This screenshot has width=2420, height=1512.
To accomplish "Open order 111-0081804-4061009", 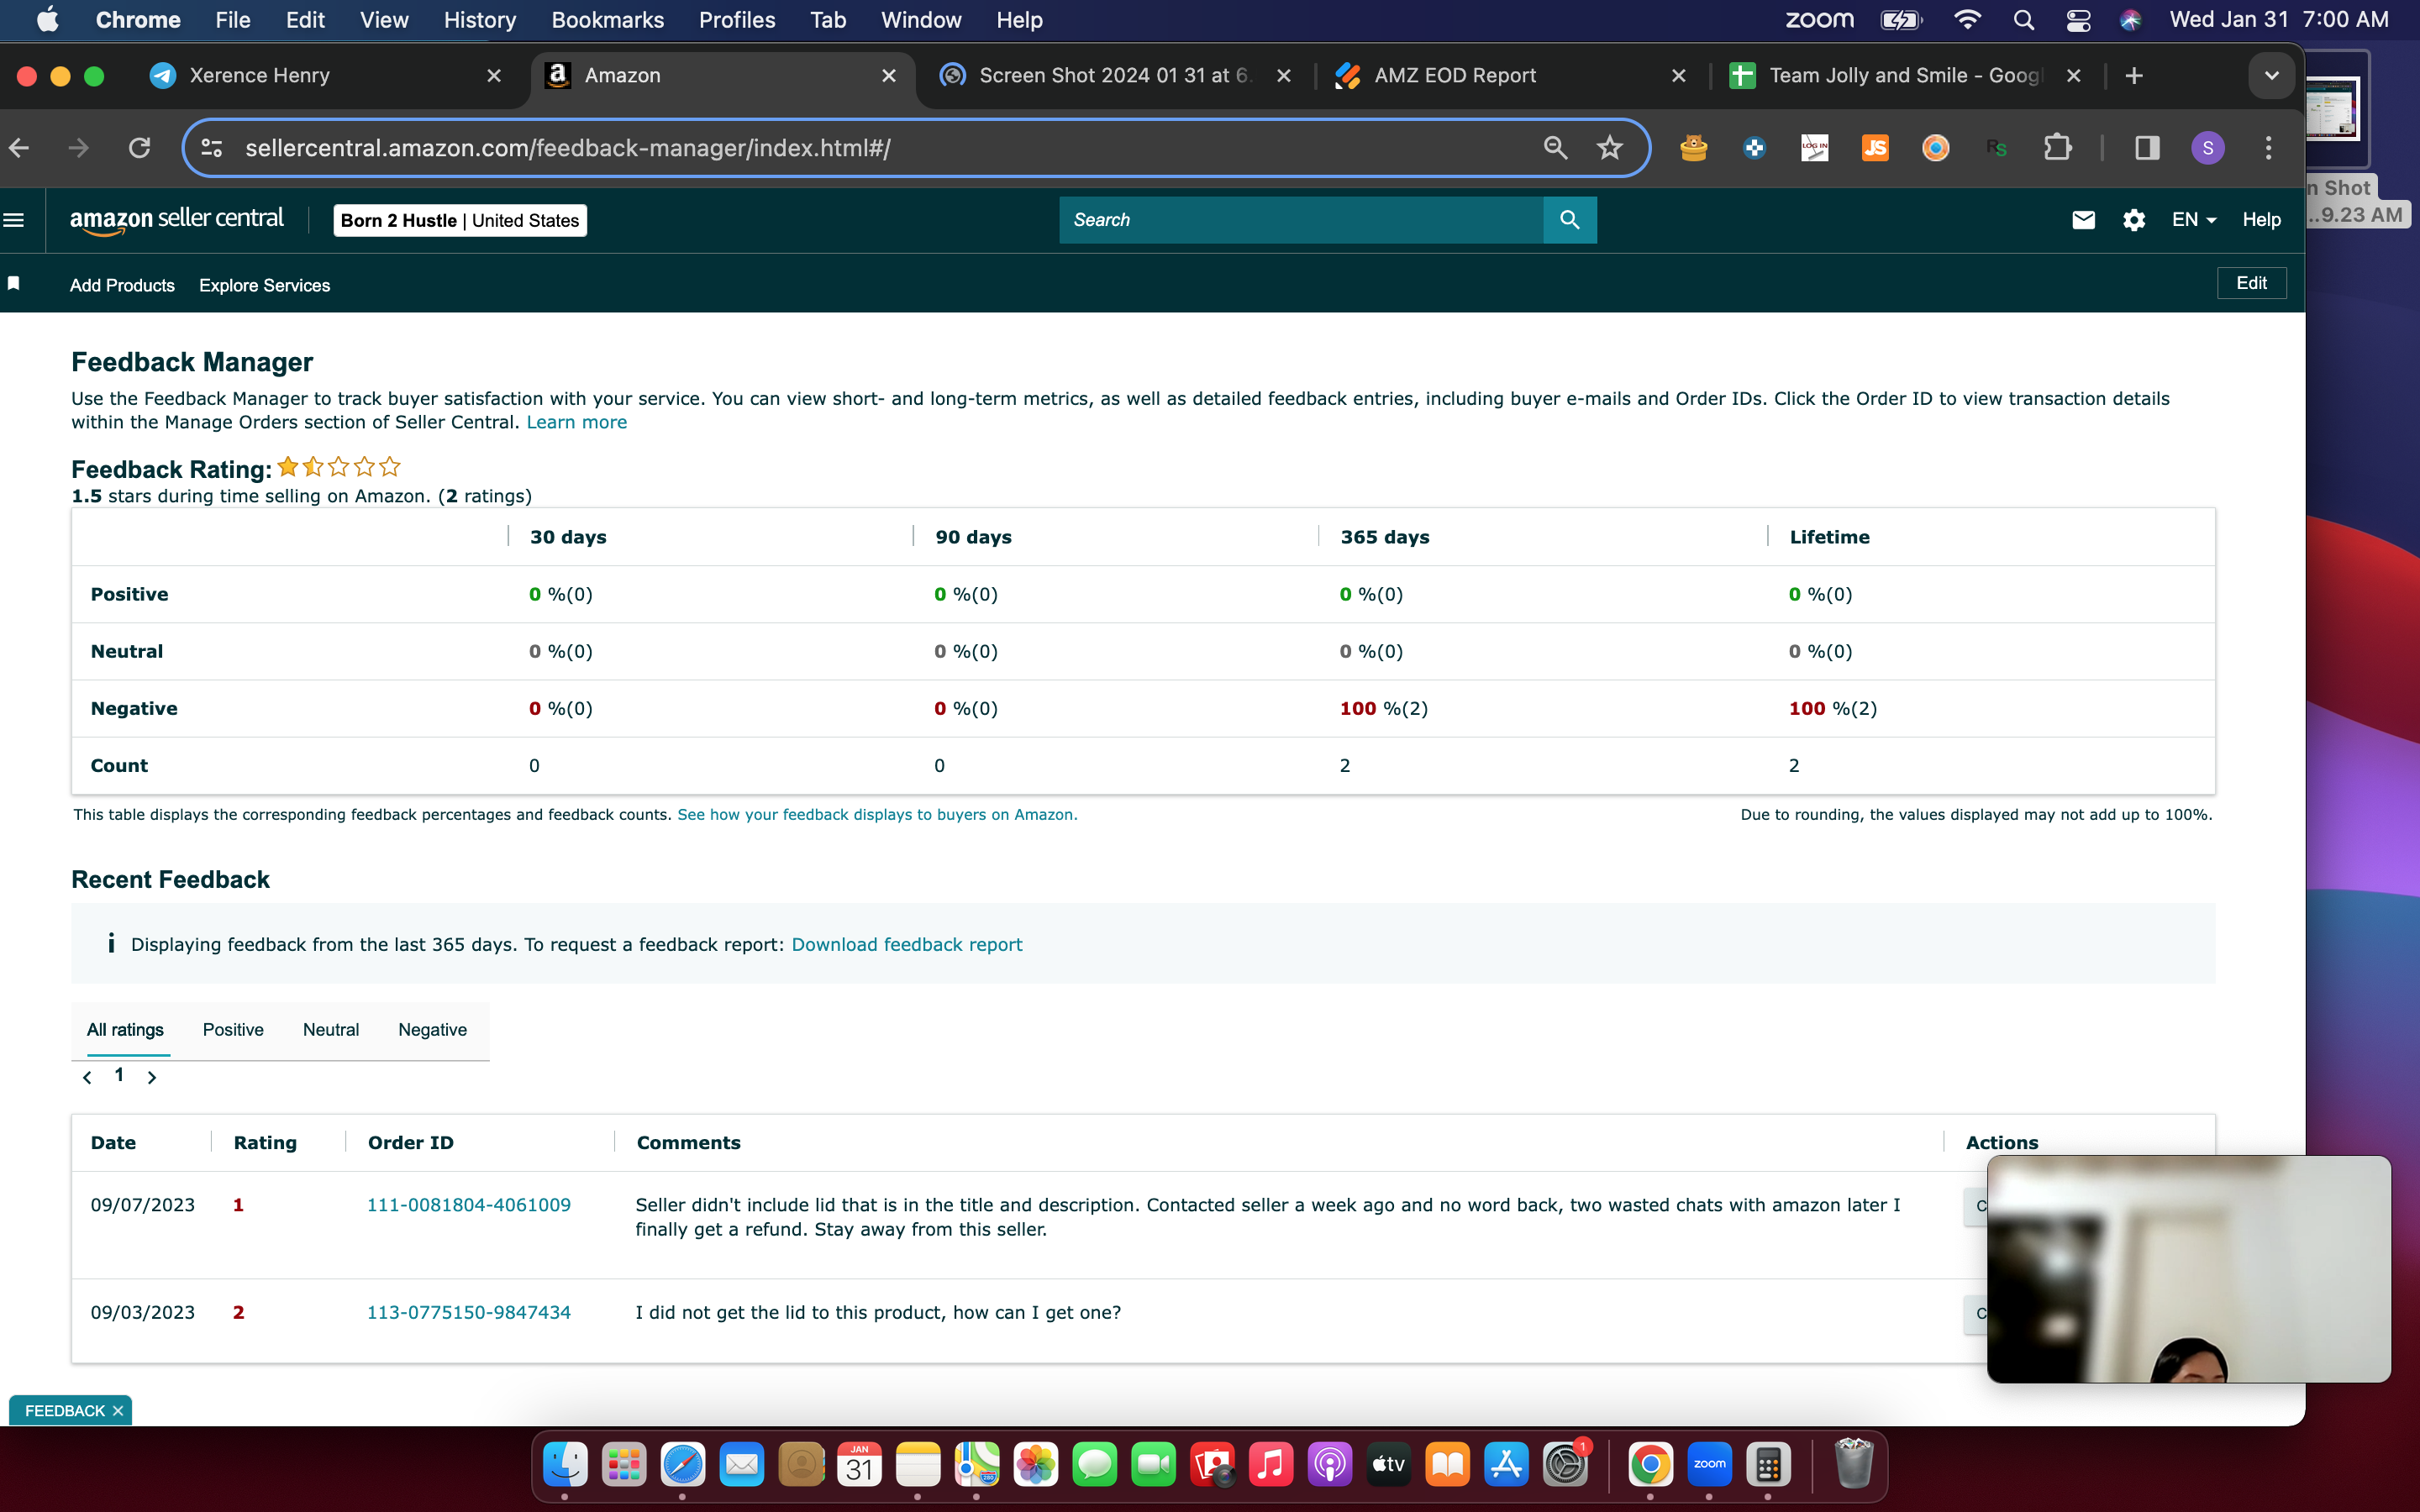I will [x=469, y=1204].
